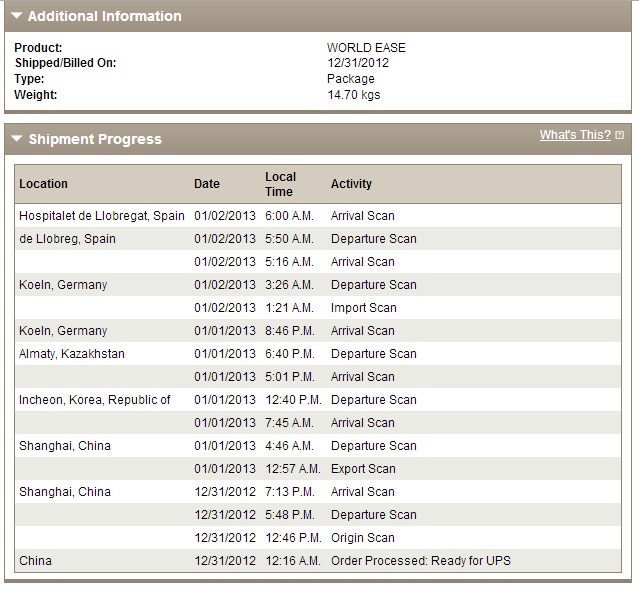The height and width of the screenshot is (590, 639).
Task: Click the Additional Information header title
Action: [x=105, y=16]
